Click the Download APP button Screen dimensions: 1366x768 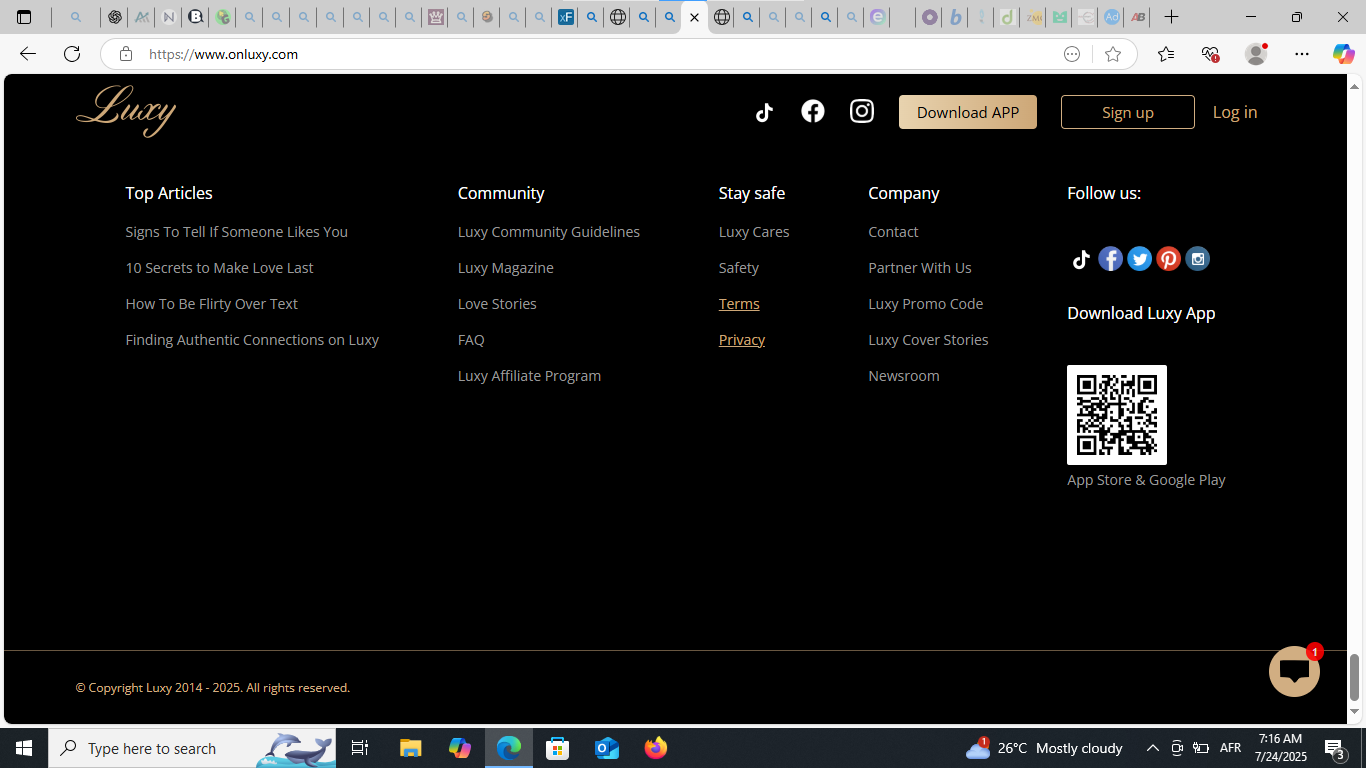(x=968, y=112)
